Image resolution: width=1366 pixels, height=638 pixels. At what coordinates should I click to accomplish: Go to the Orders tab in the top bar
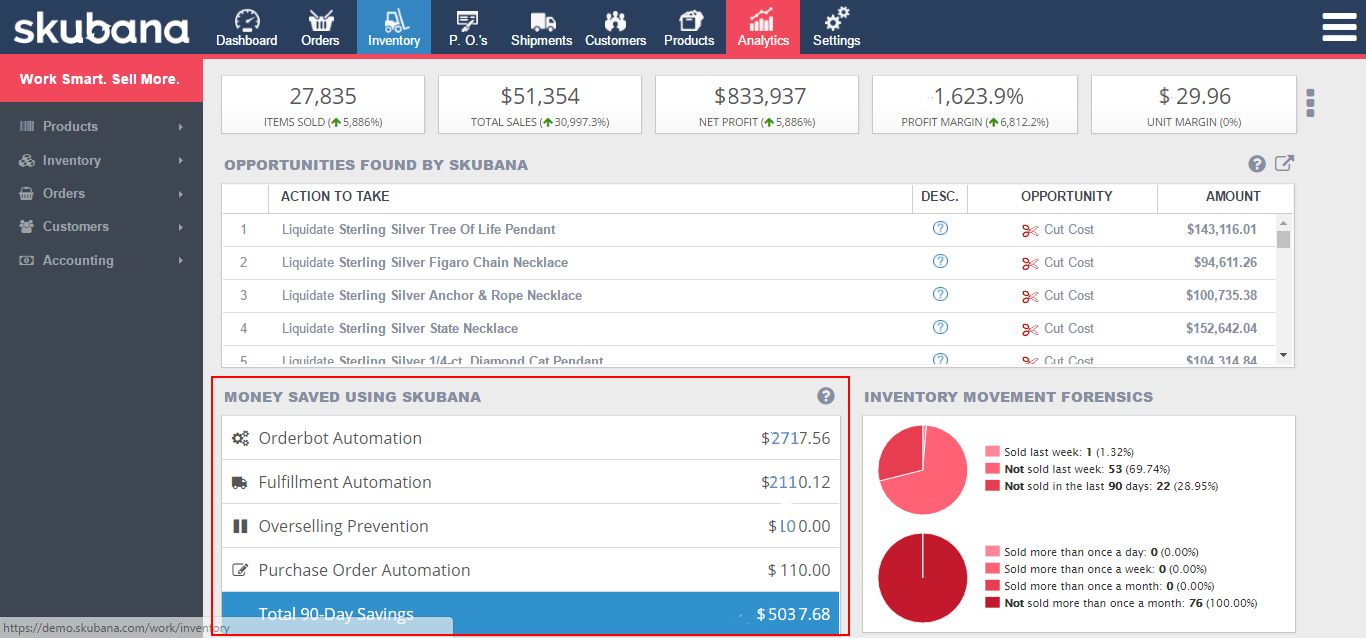tap(320, 27)
